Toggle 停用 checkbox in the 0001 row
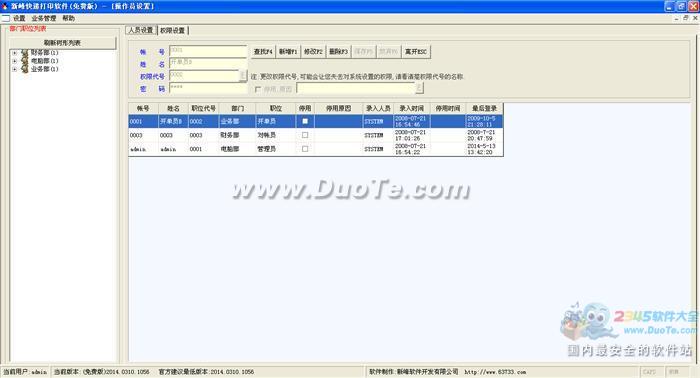700x378 pixels. 305,121
